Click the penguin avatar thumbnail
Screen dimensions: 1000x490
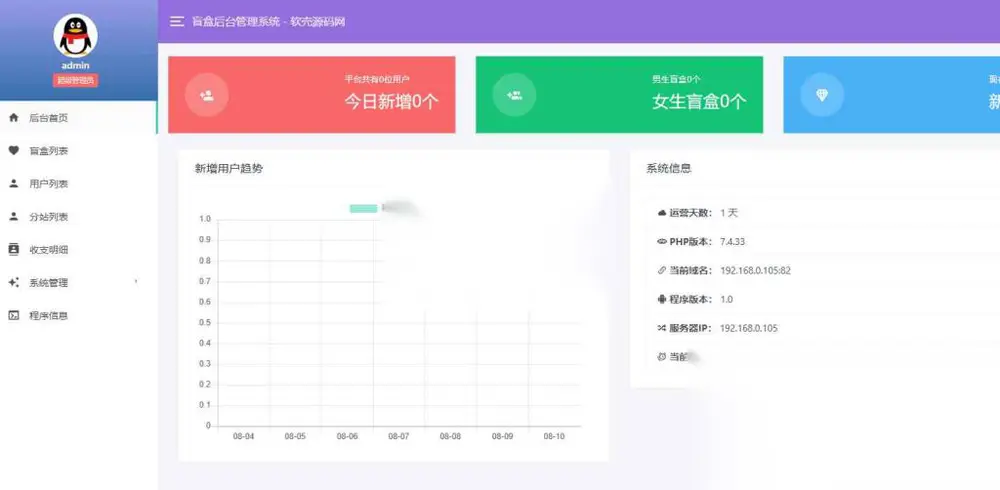point(75,36)
